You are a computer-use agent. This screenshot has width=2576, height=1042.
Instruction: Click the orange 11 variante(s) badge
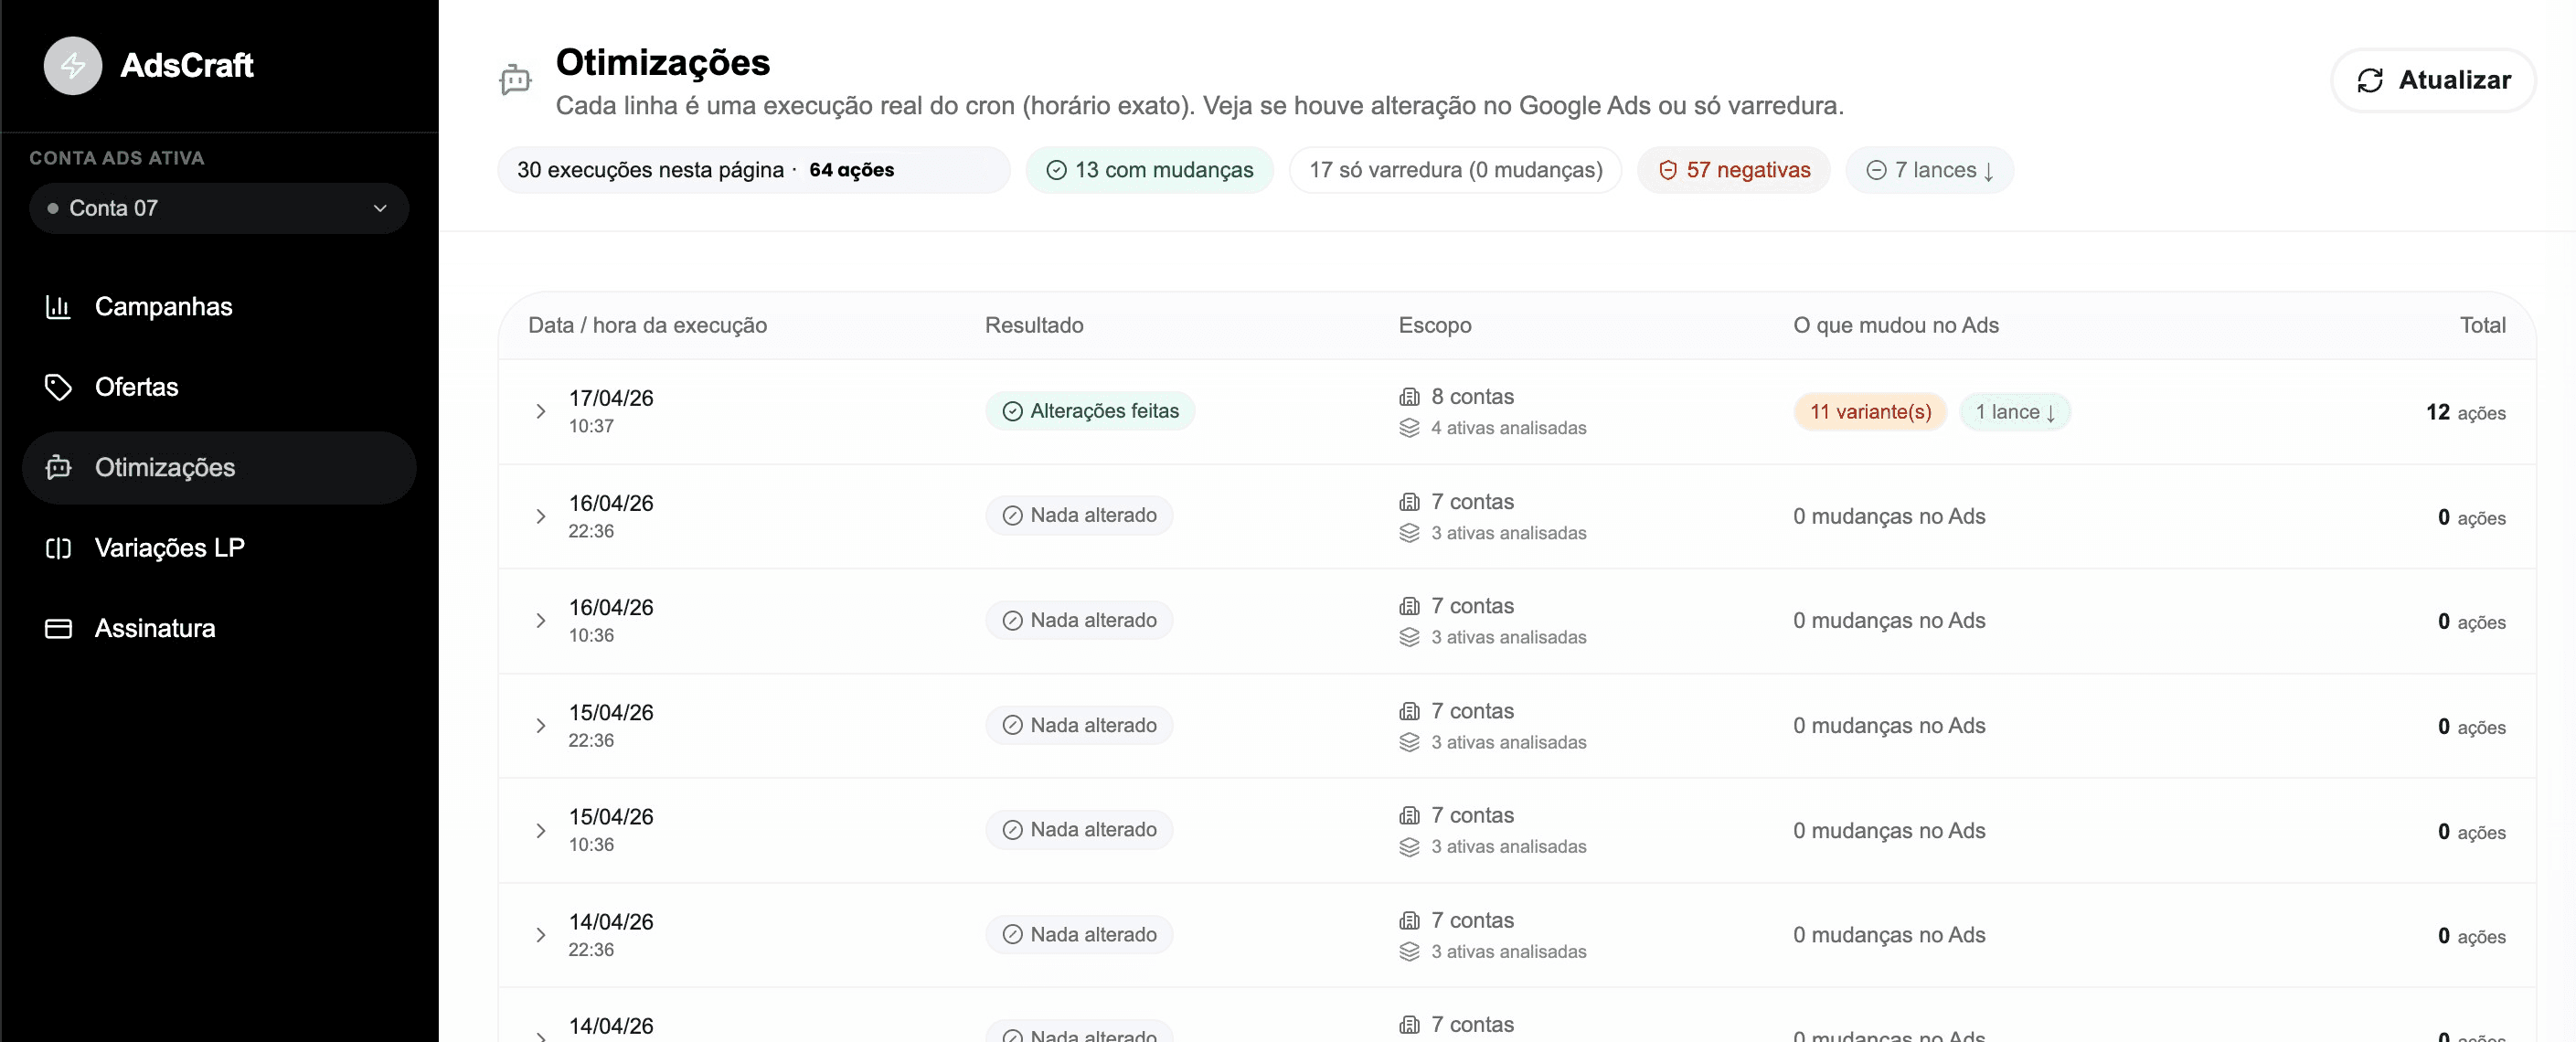point(1869,411)
